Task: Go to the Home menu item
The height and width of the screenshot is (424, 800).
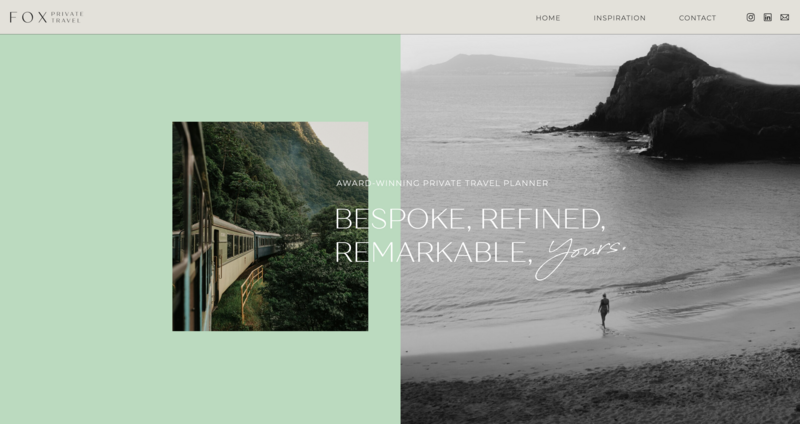Action: coord(548,18)
